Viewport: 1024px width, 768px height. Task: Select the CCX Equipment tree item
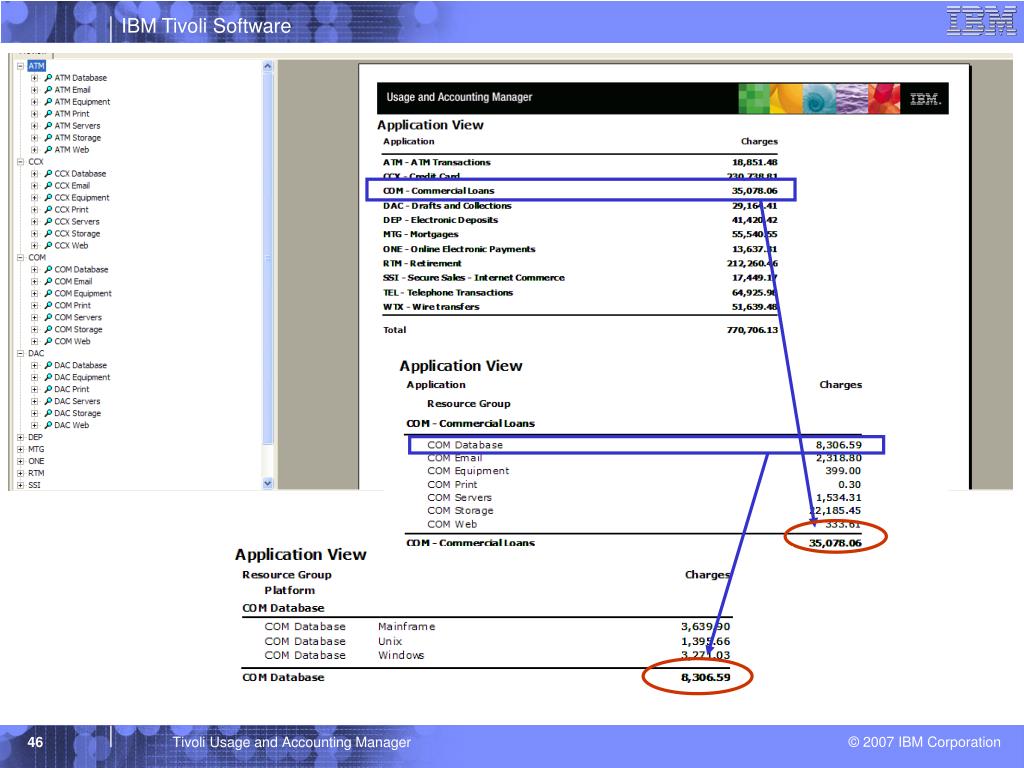click(82, 197)
